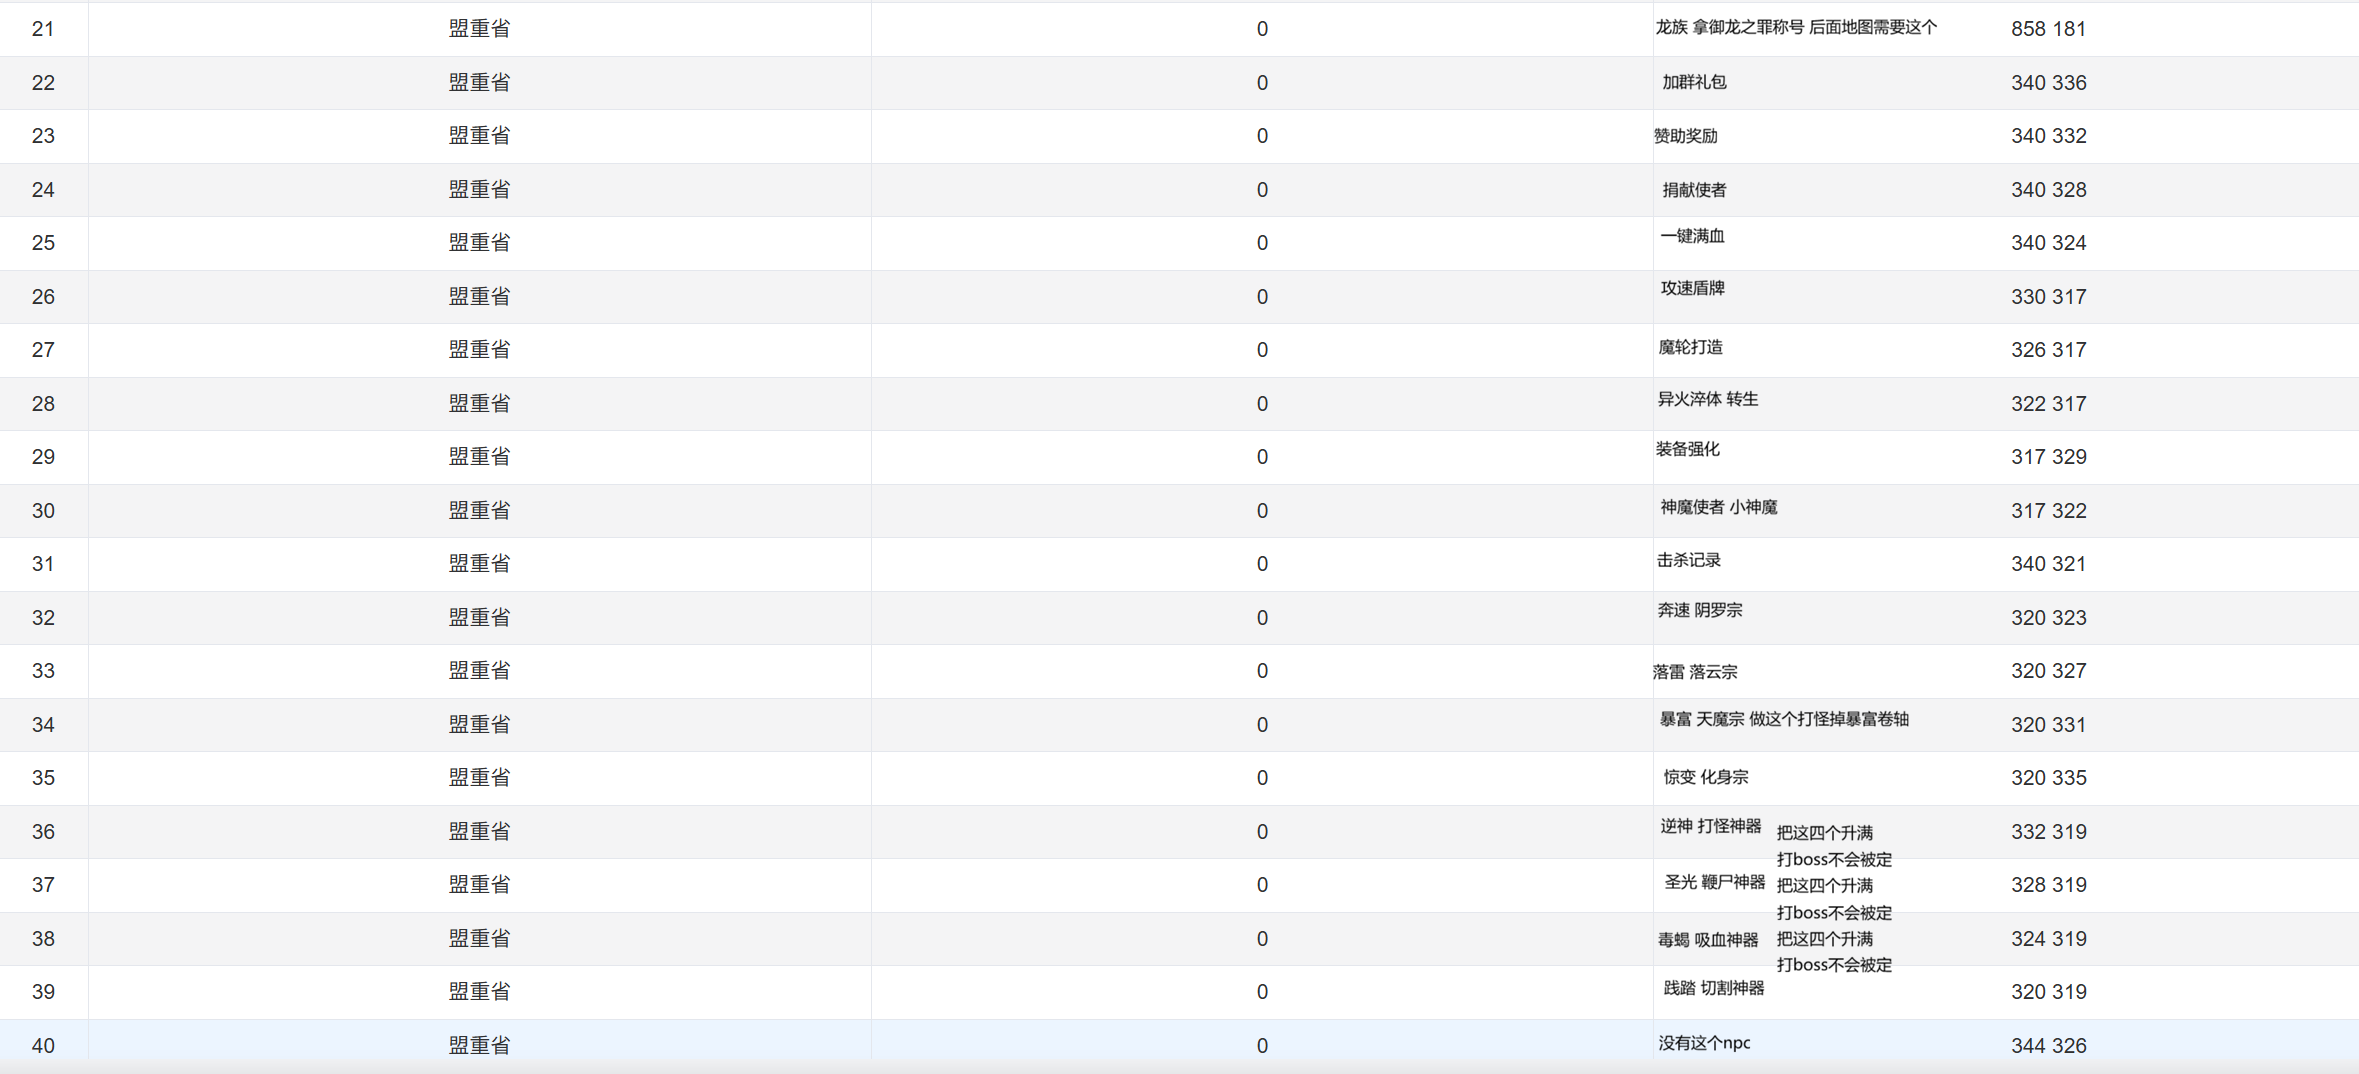Click the 盟重省 cell in row 22
This screenshot has width=2359, height=1074.
click(x=479, y=83)
